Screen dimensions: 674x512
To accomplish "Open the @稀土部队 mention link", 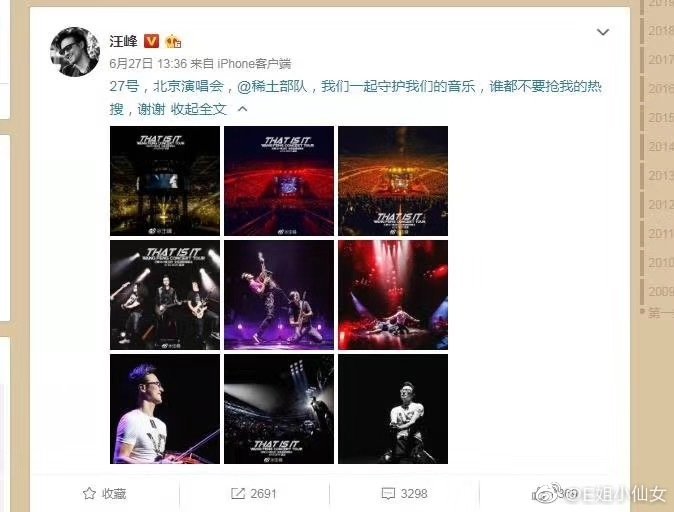I will (272, 86).
